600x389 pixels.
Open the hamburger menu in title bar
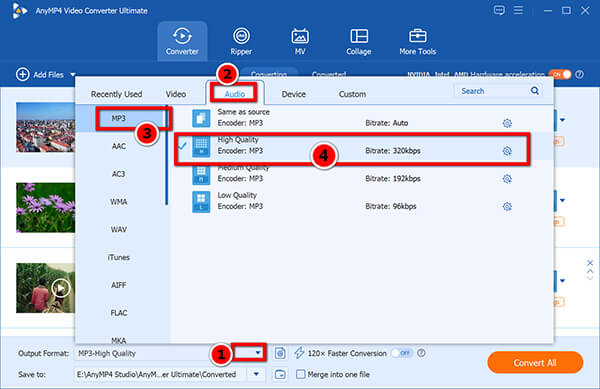coord(518,10)
